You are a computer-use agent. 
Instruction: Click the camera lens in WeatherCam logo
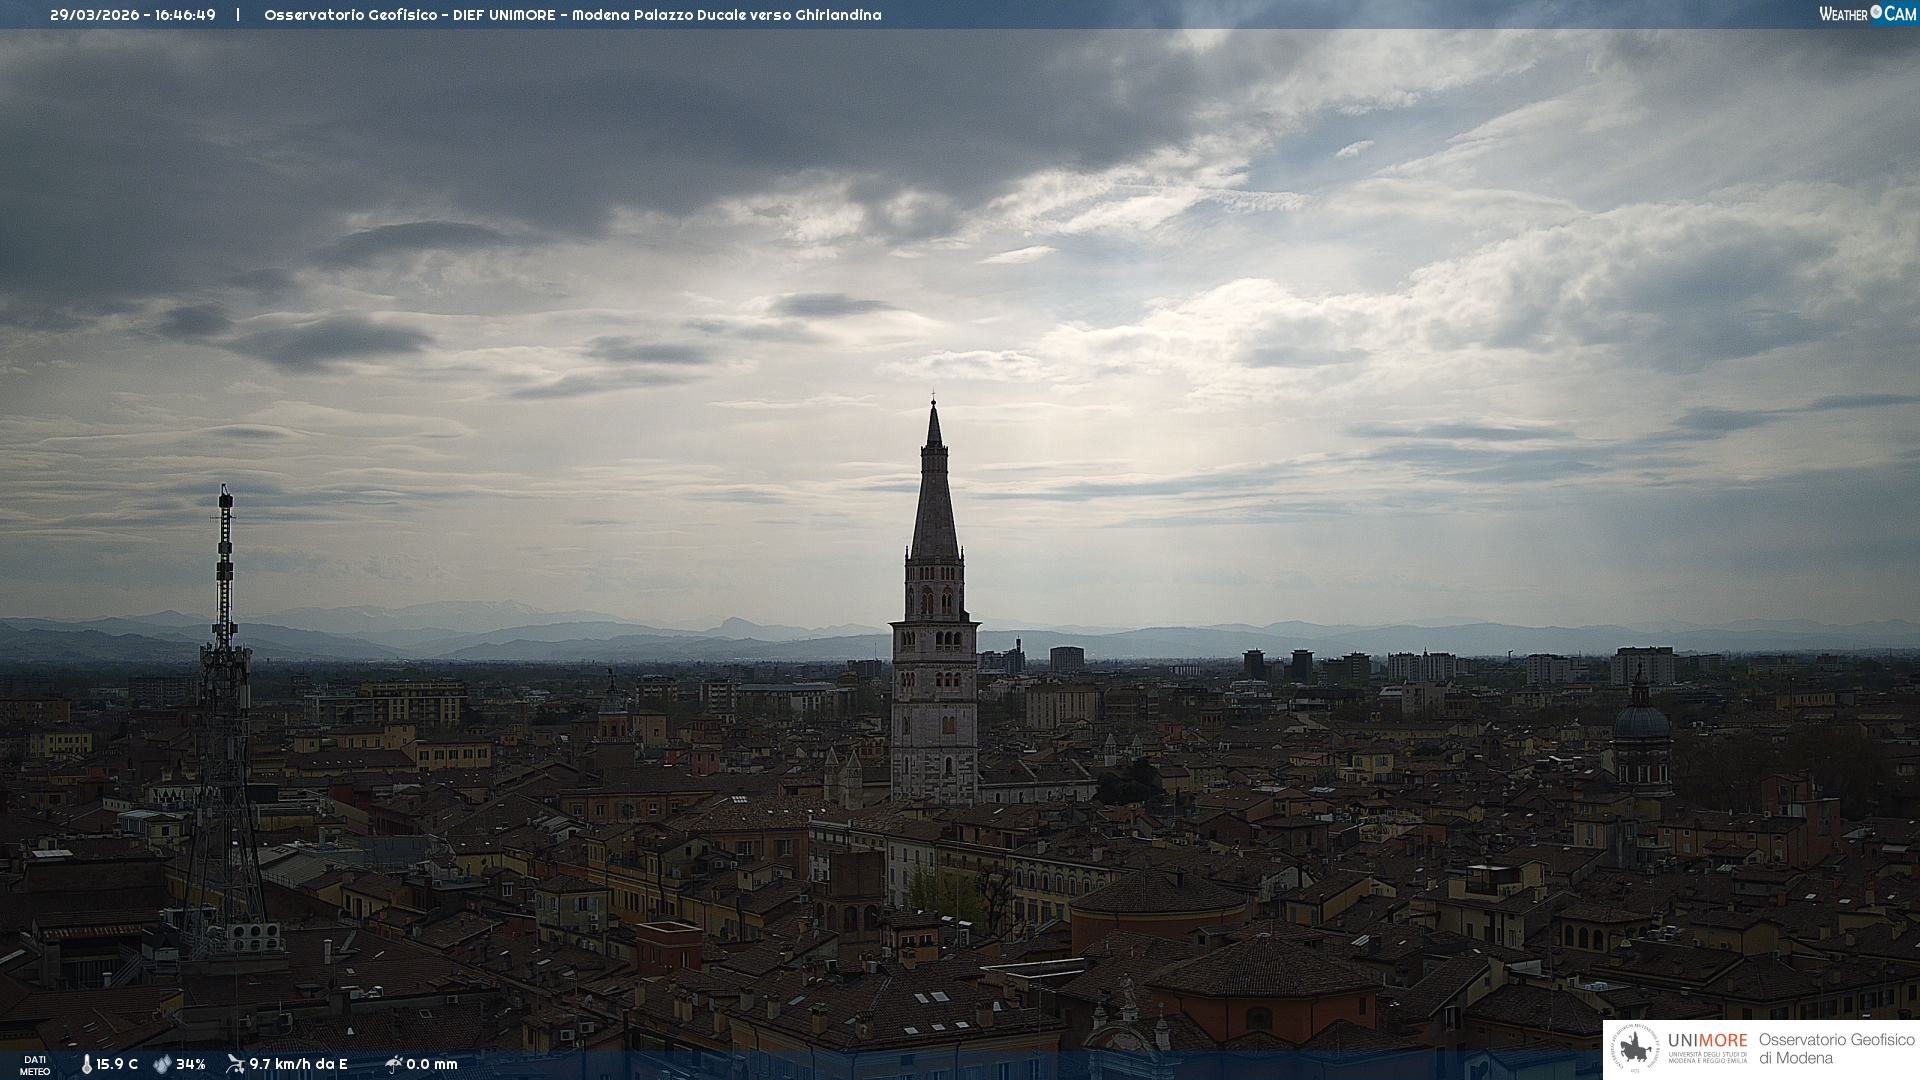coord(1876,12)
